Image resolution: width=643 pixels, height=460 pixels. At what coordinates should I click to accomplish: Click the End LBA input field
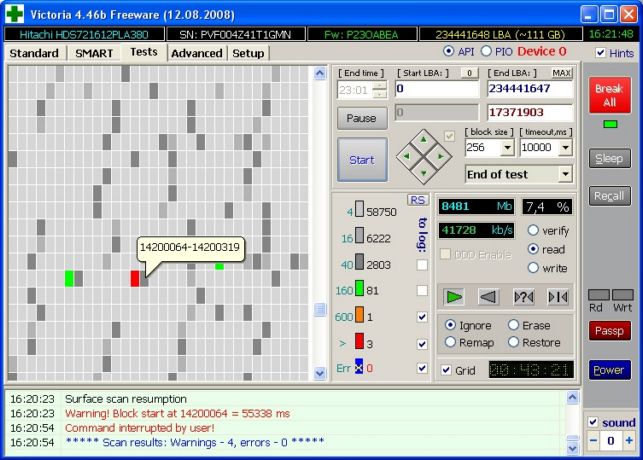tap(530, 89)
